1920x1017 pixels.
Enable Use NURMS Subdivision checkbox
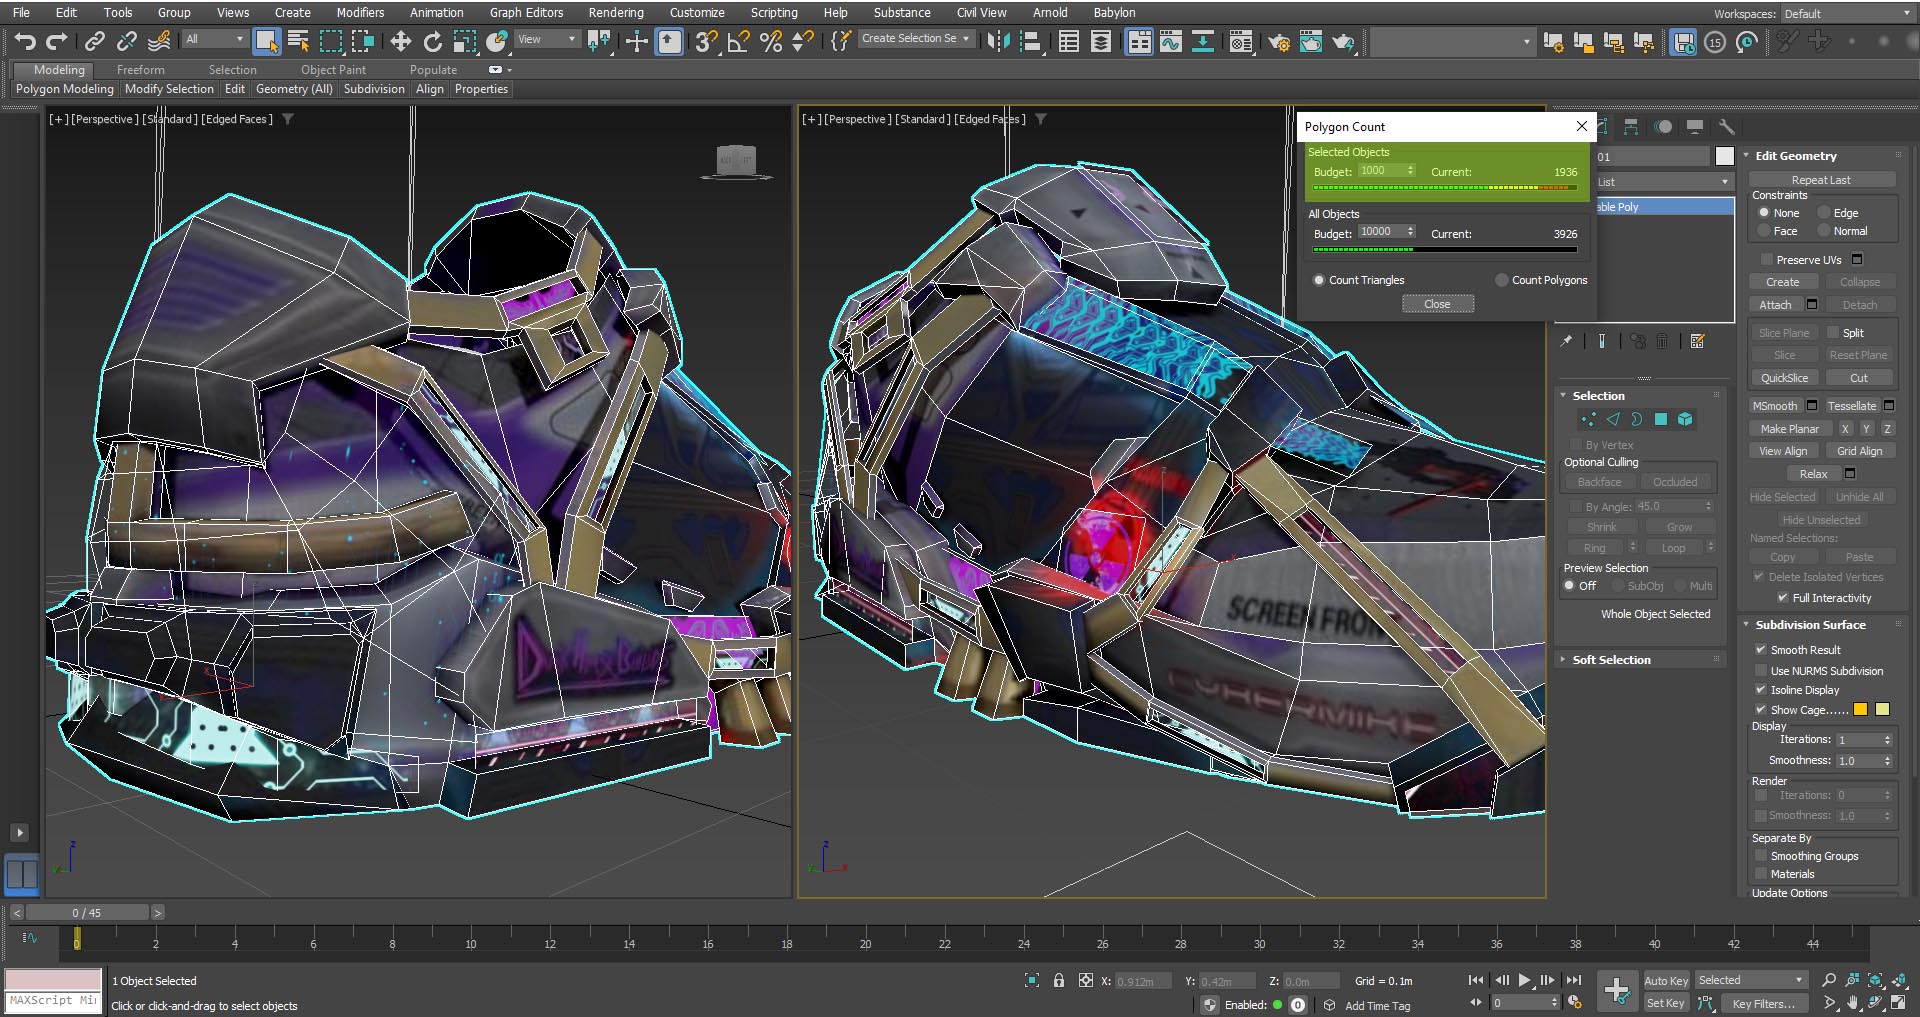point(1761,671)
